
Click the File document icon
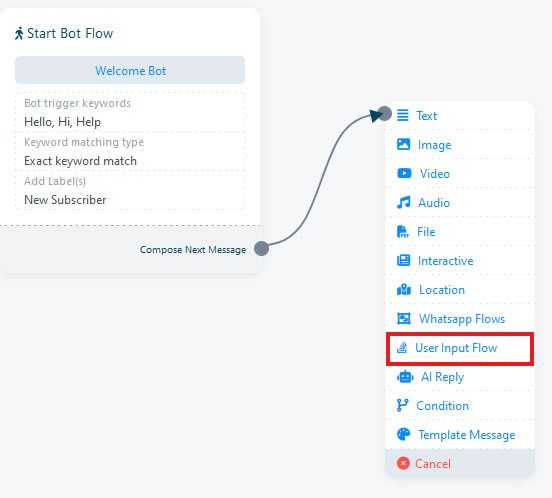403,232
